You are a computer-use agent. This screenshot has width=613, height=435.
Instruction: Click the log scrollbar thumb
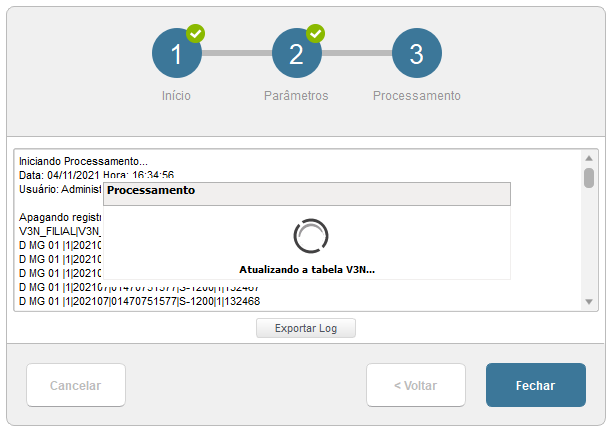(x=589, y=178)
